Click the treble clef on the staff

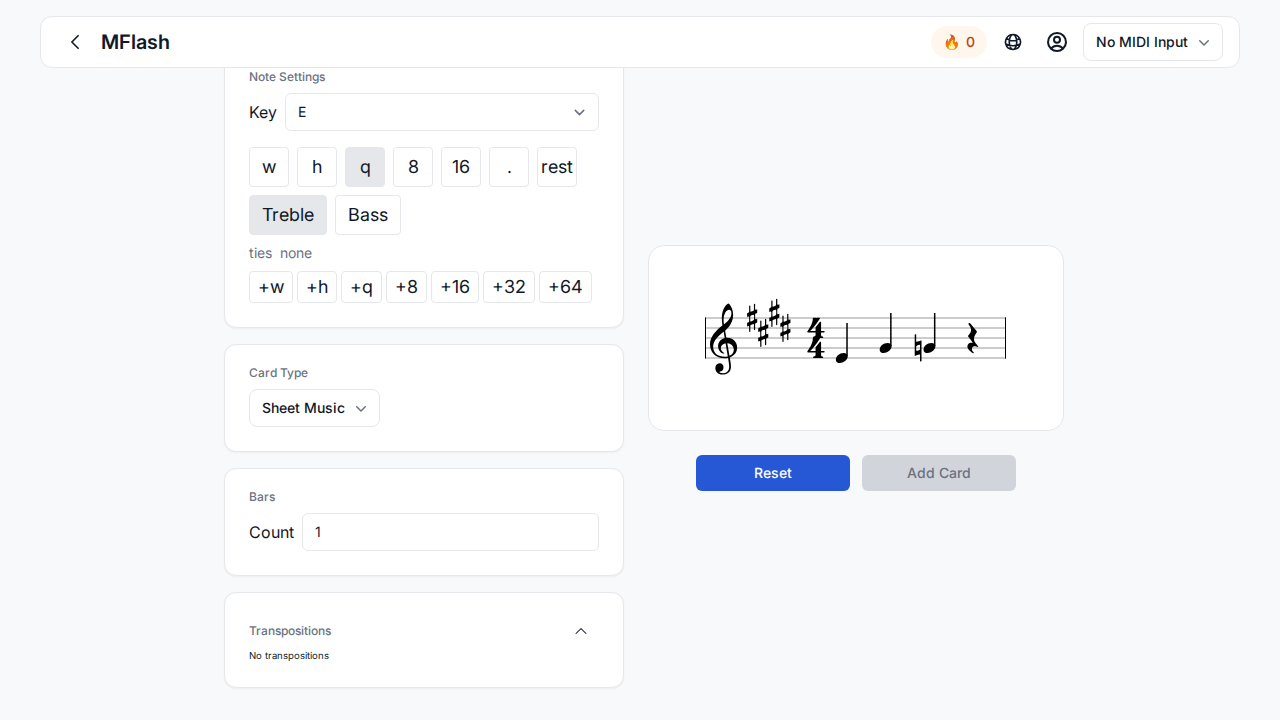click(x=722, y=339)
